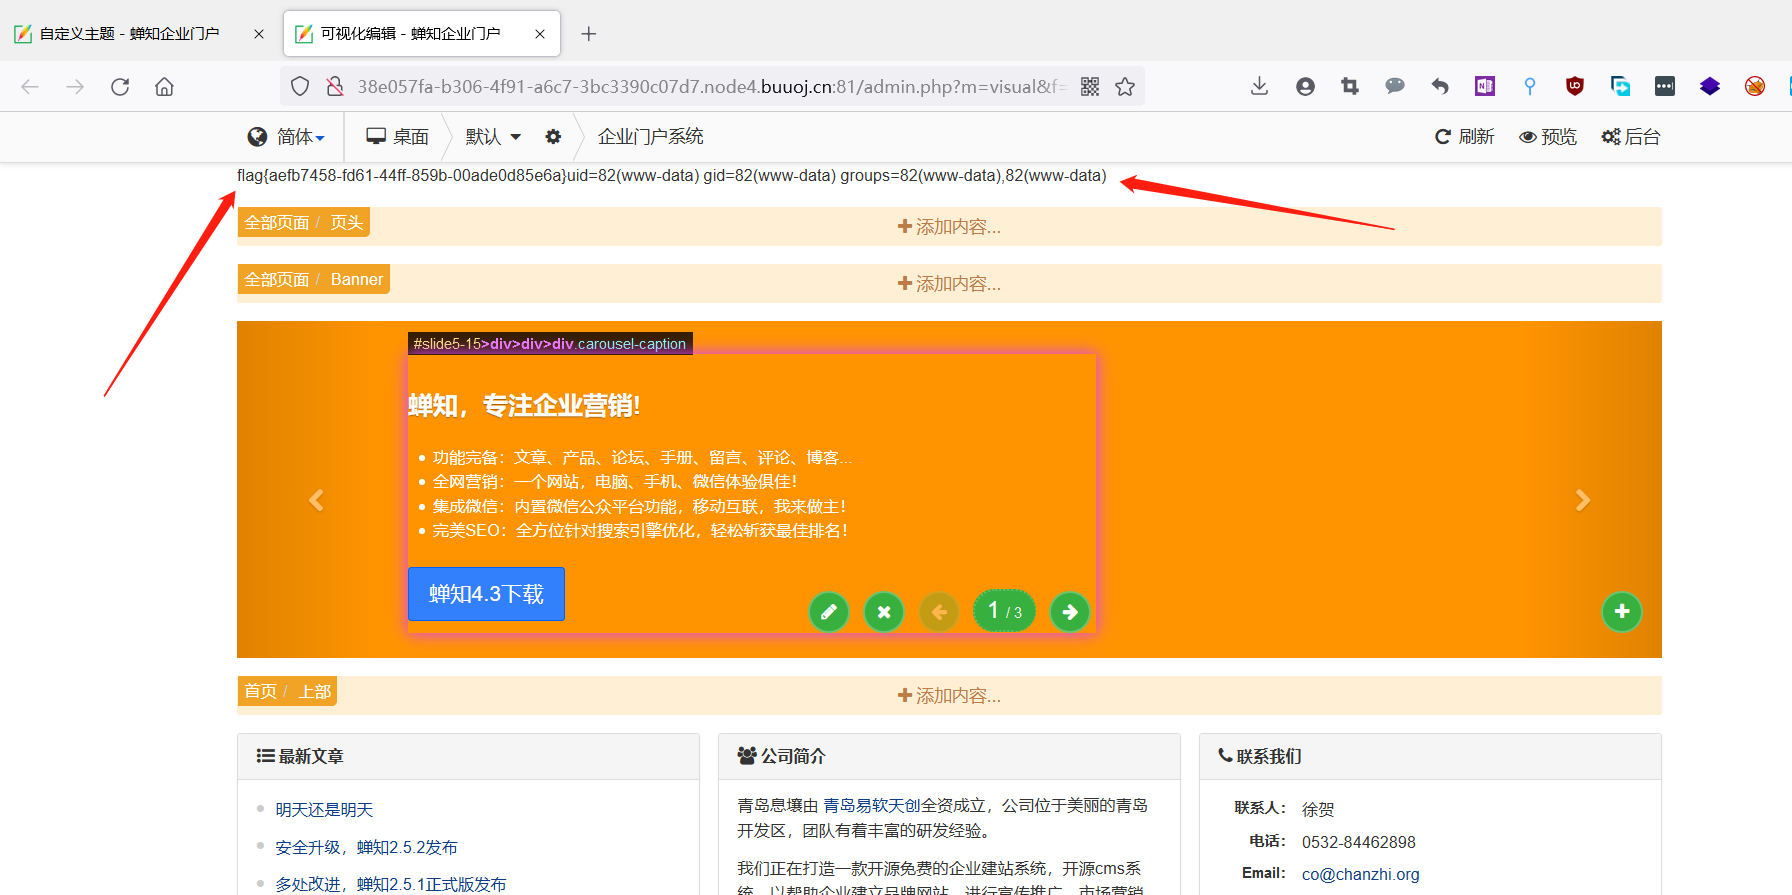Select the 可视化编辑 browser tab
This screenshot has width=1792, height=895.
coord(422,34)
